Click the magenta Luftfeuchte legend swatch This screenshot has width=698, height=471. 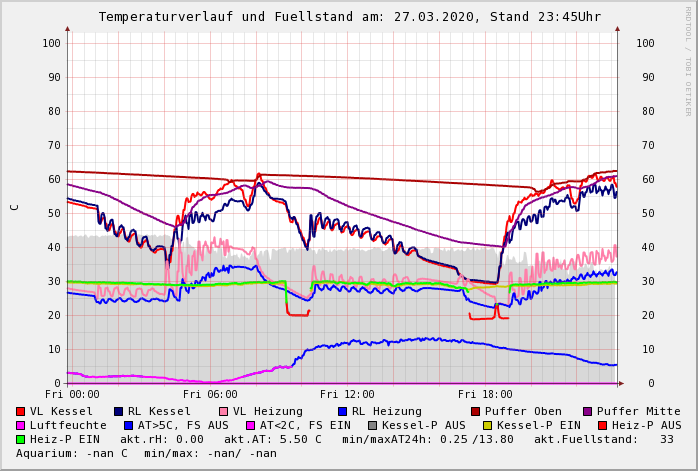click(x=21, y=425)
